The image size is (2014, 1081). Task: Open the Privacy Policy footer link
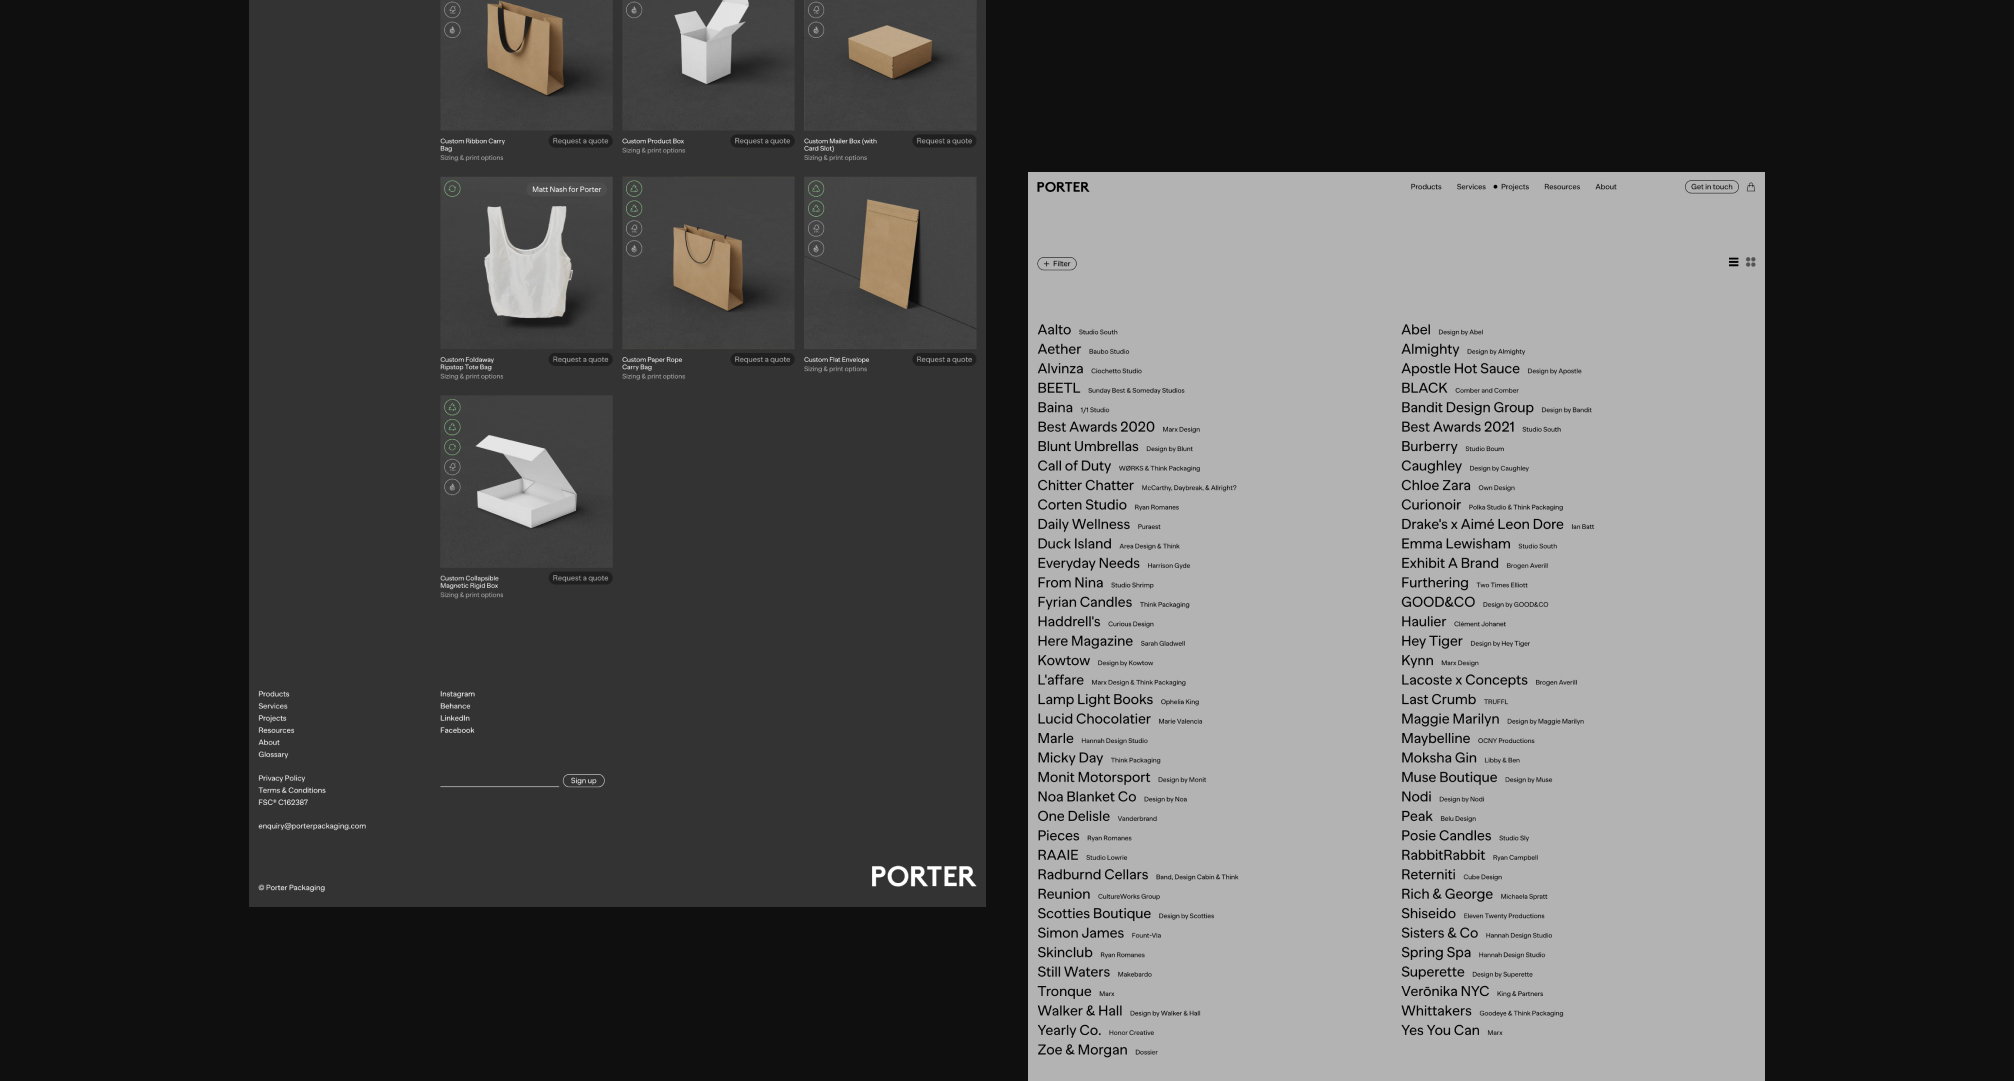(281, 778)
